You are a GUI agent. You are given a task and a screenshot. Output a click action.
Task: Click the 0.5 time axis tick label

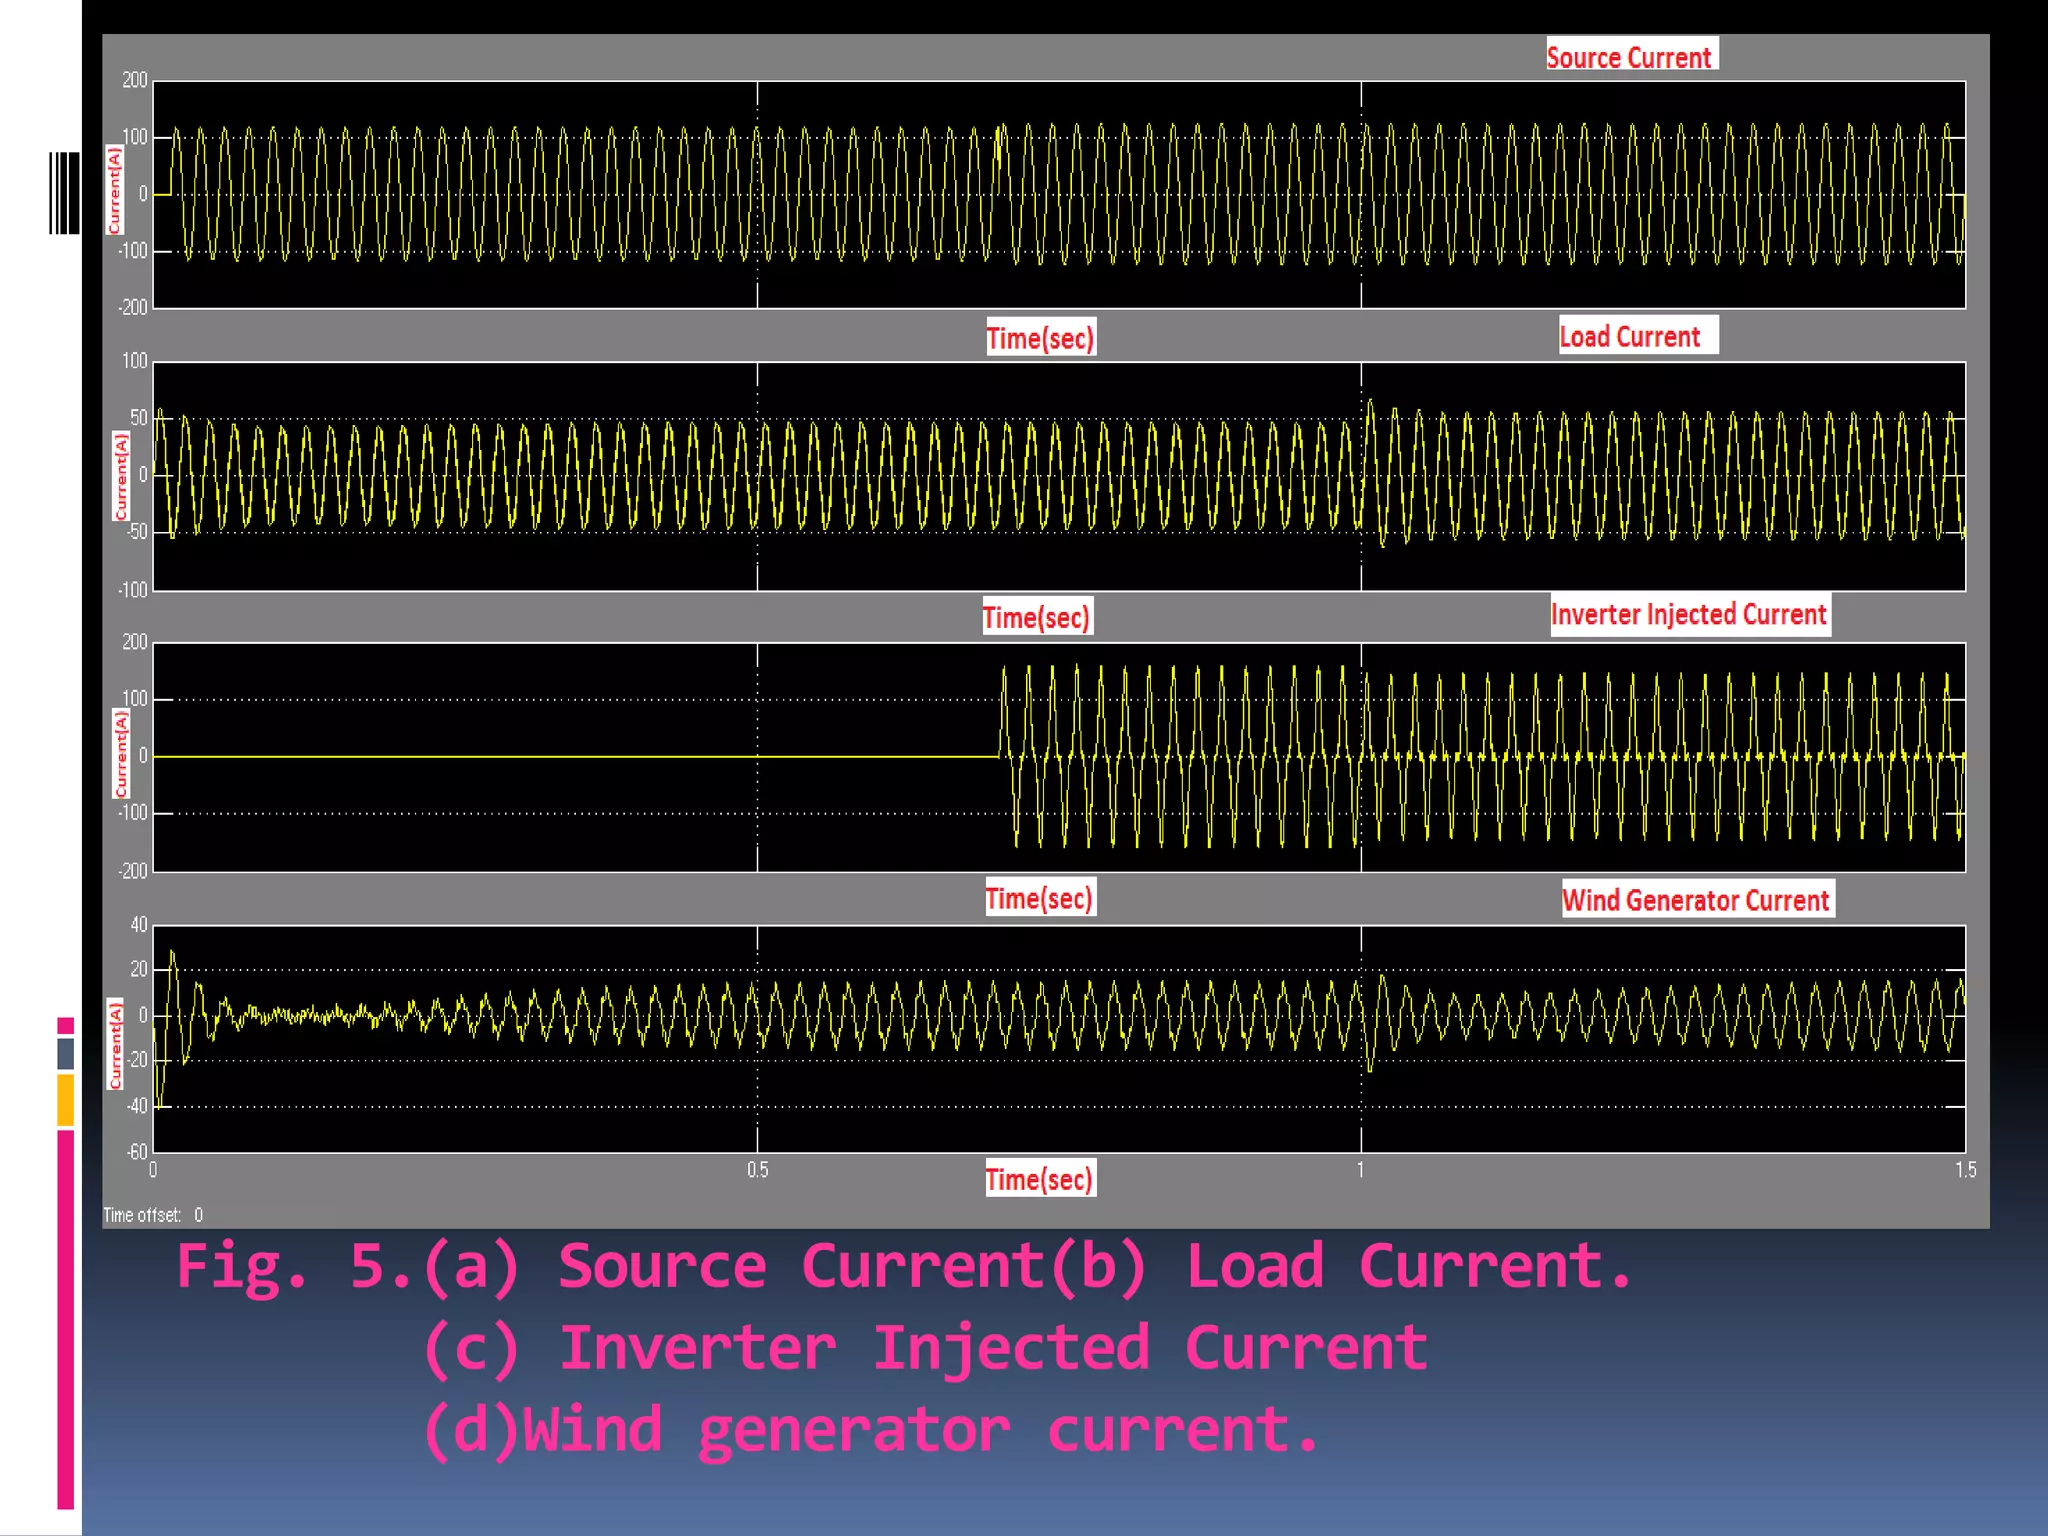[758, 1169]
